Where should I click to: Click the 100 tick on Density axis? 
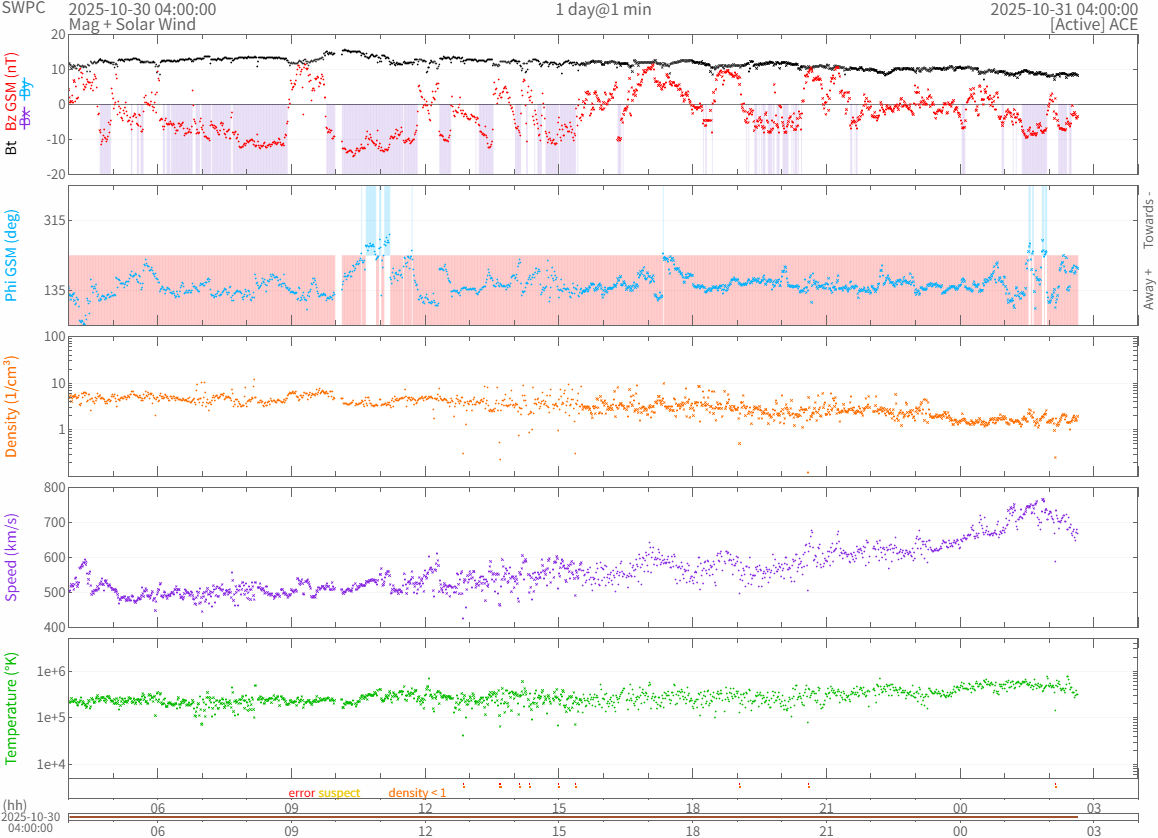[x=55, y=337]
